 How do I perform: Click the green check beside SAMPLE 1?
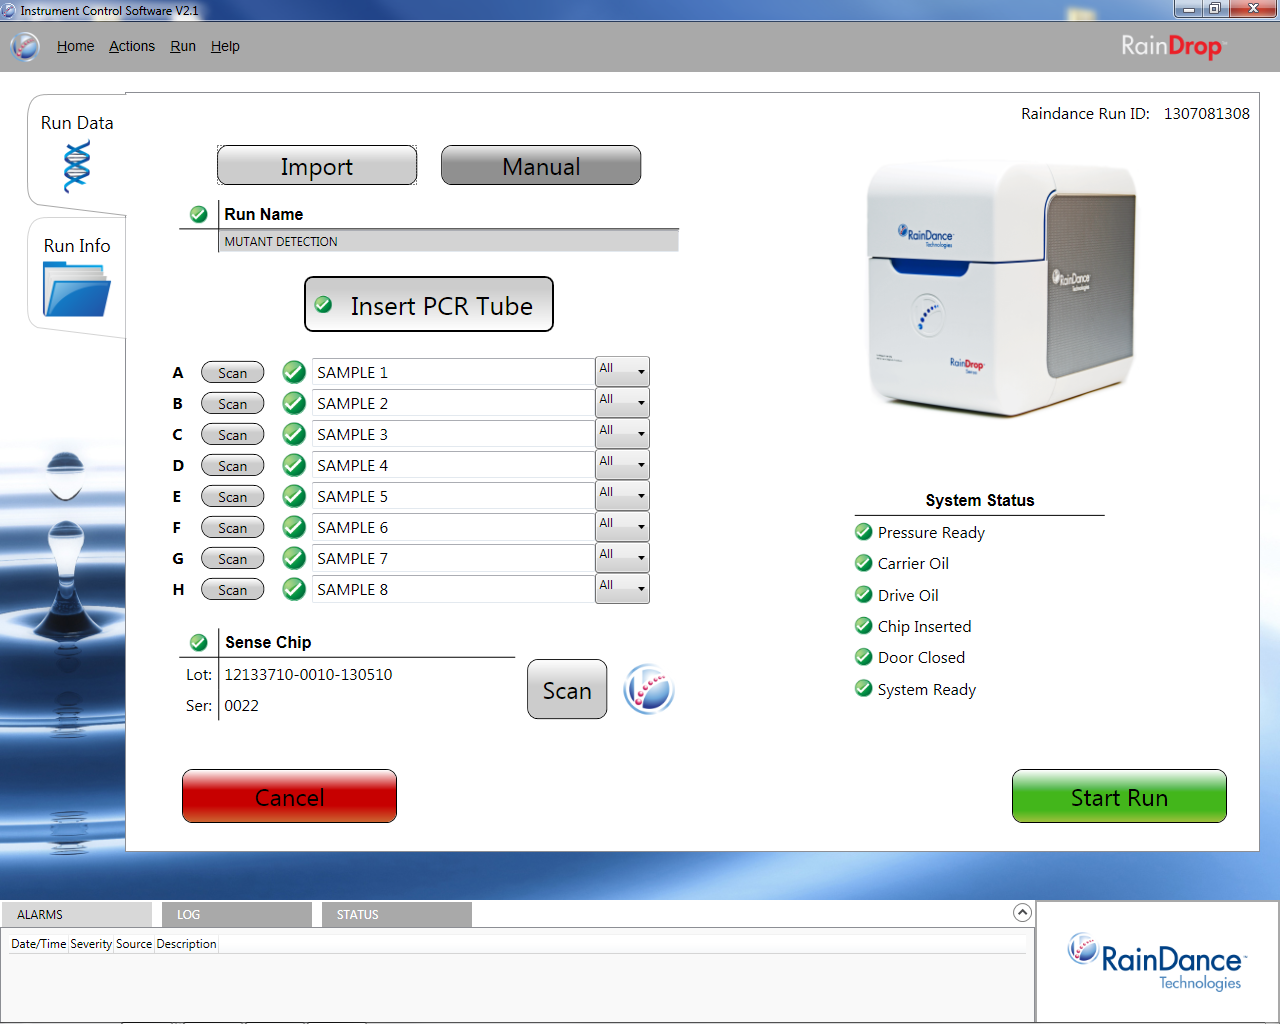click(294, 372)
